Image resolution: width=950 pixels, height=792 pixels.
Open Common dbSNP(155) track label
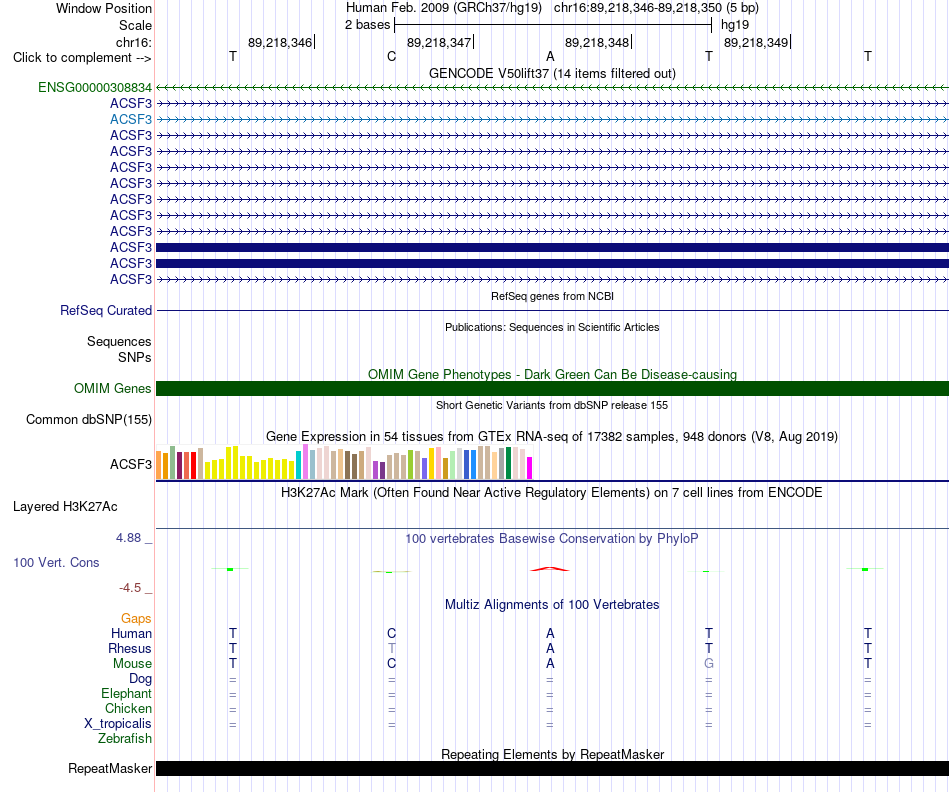(x=89, y=419)
